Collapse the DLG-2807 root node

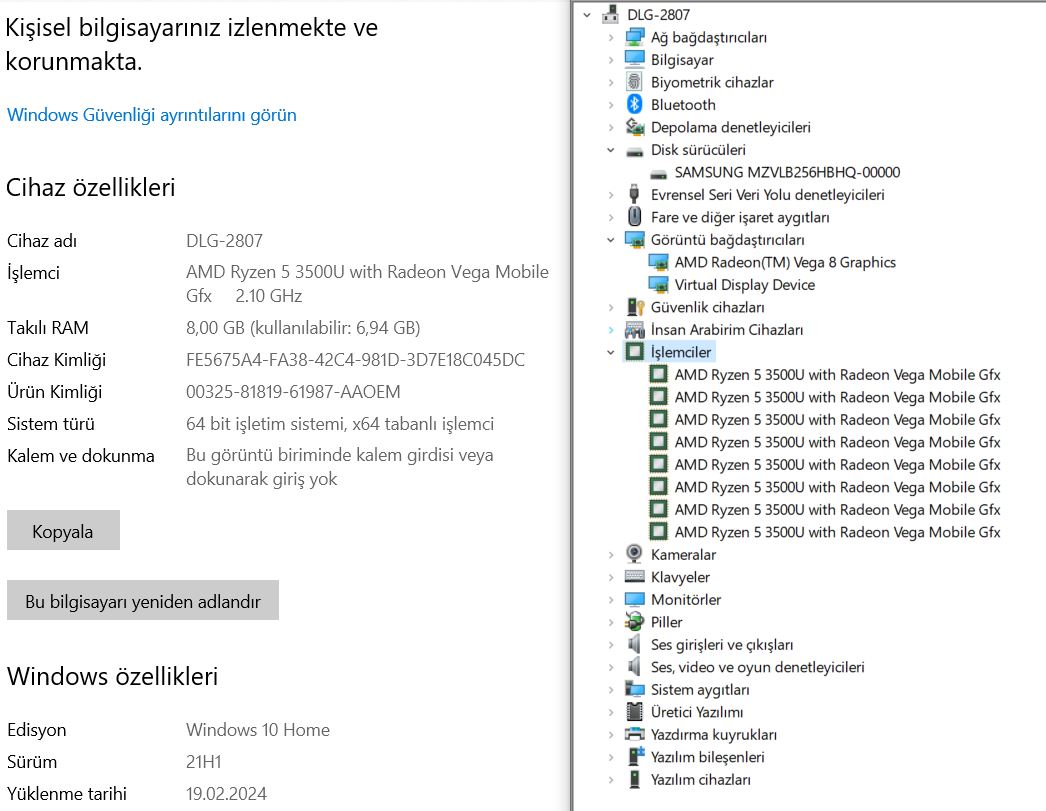(587, 15)
